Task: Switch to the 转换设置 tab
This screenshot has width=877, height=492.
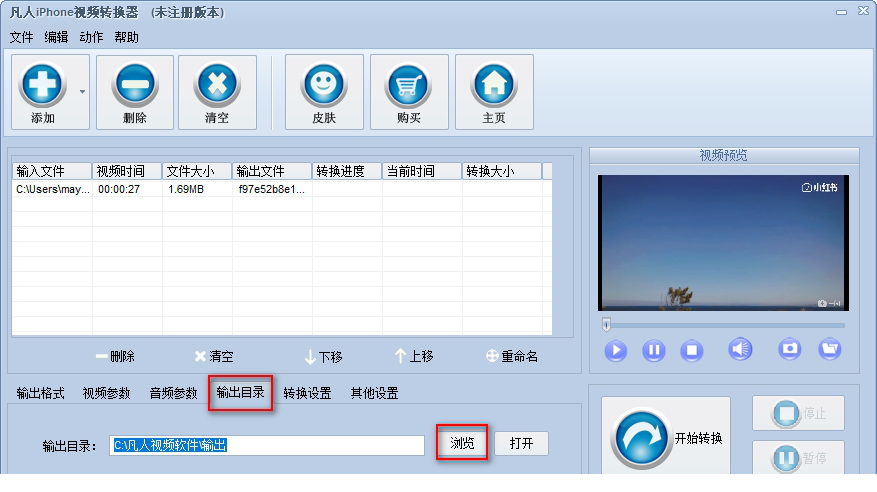Action: 308,394
